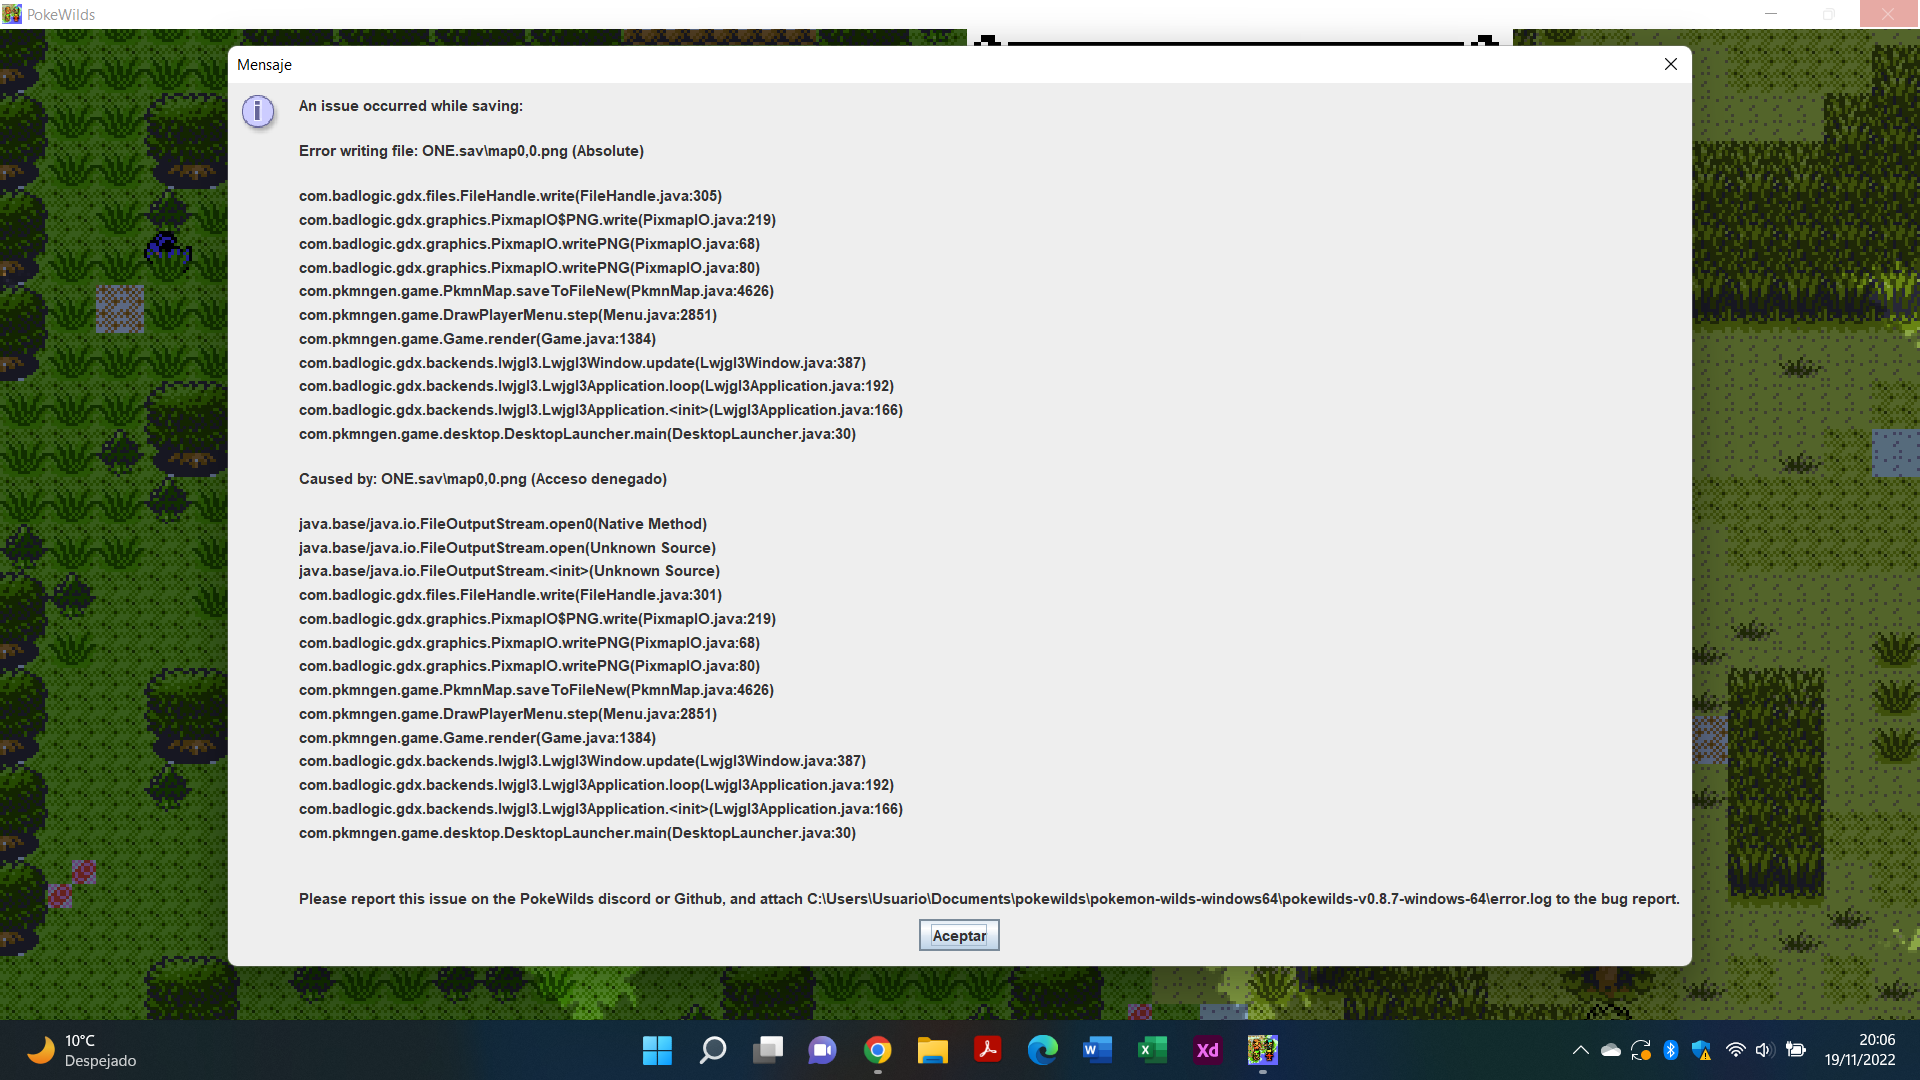The image size is (1920, 1080).
Task: Open Adobe Acrobat from the taskbar
Action: [988, 1050]
